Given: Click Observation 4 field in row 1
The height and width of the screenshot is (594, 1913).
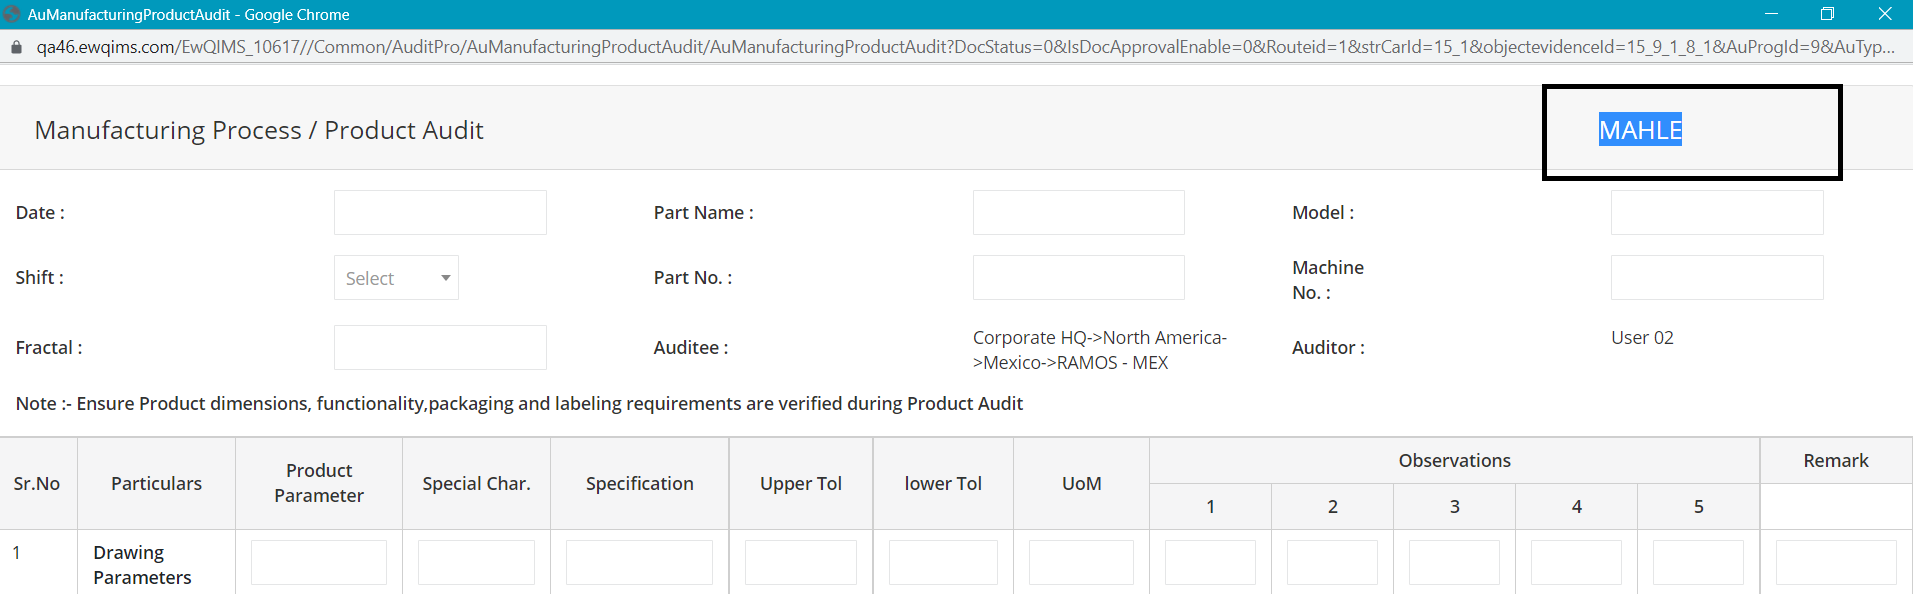Looking at the screenshot, I should [1576, 563].
